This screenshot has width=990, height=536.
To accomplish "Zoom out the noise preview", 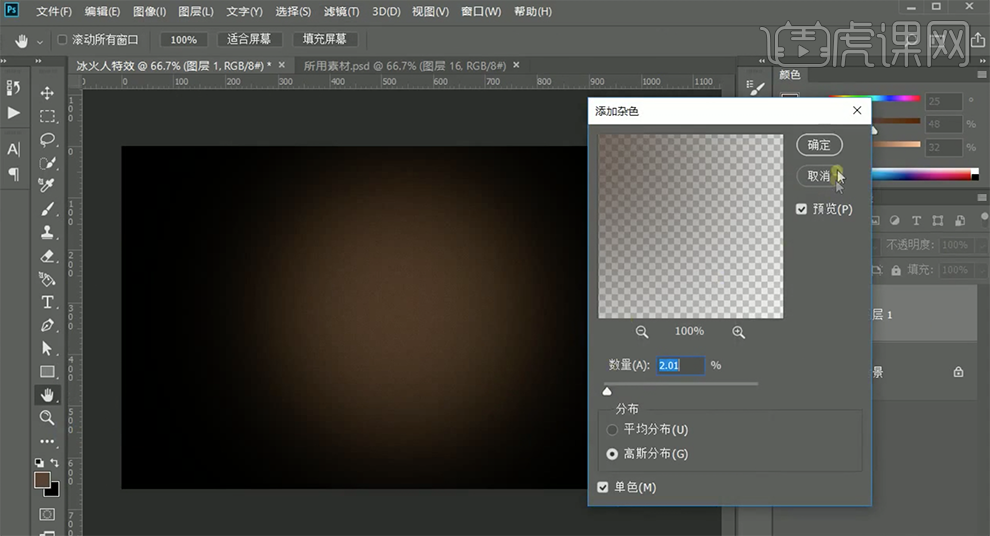I will click(x=642, y=332).
